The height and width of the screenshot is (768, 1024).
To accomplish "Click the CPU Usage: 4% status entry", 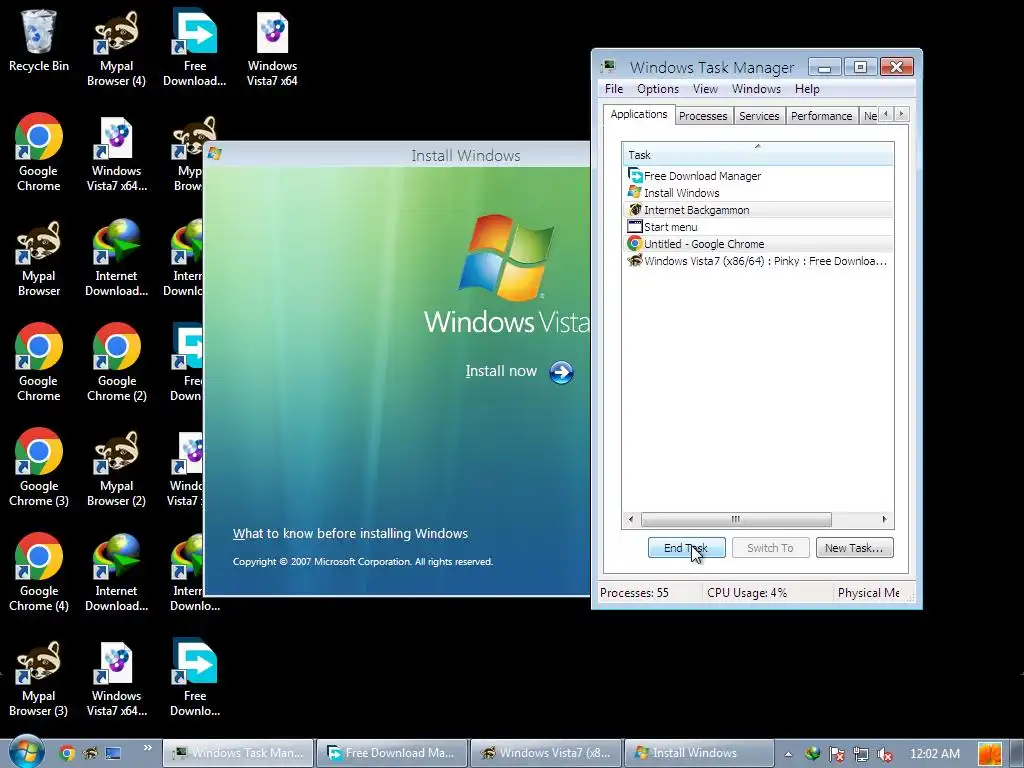I will click(747, 593).
